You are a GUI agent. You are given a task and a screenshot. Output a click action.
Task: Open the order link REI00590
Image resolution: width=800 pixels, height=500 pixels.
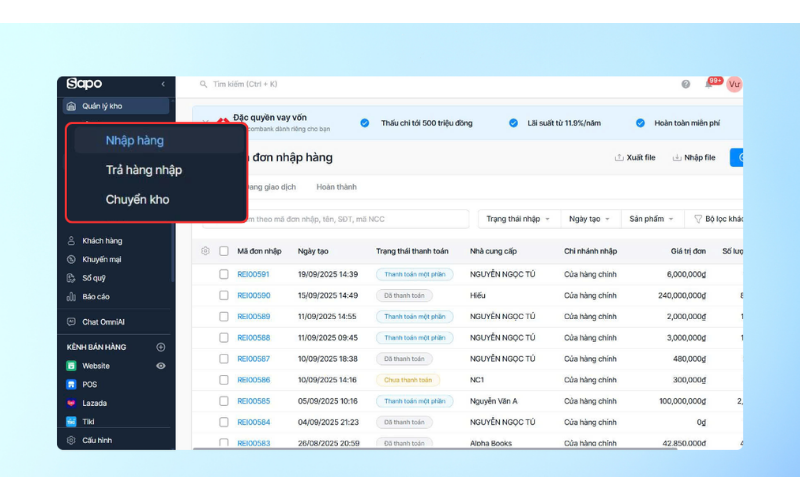253,295
